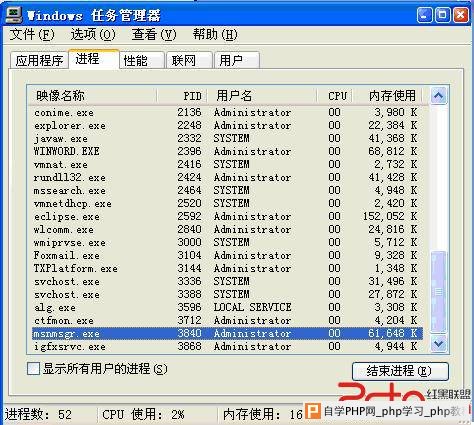Viewport: 474px width, 425px height.
Task: Click the 进程数: 52 status bar entry
Action: 38,414
